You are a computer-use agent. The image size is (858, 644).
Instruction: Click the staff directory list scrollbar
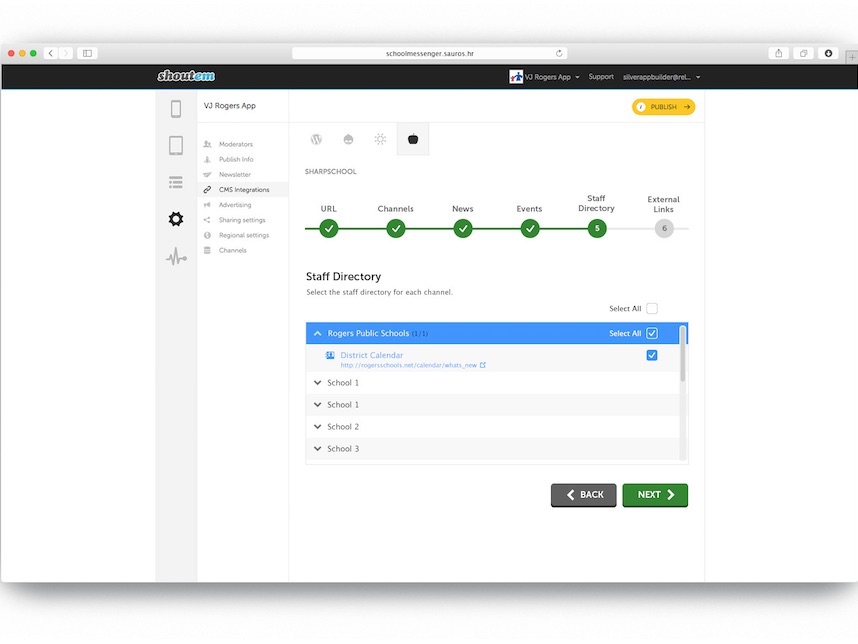click(683, 354)
